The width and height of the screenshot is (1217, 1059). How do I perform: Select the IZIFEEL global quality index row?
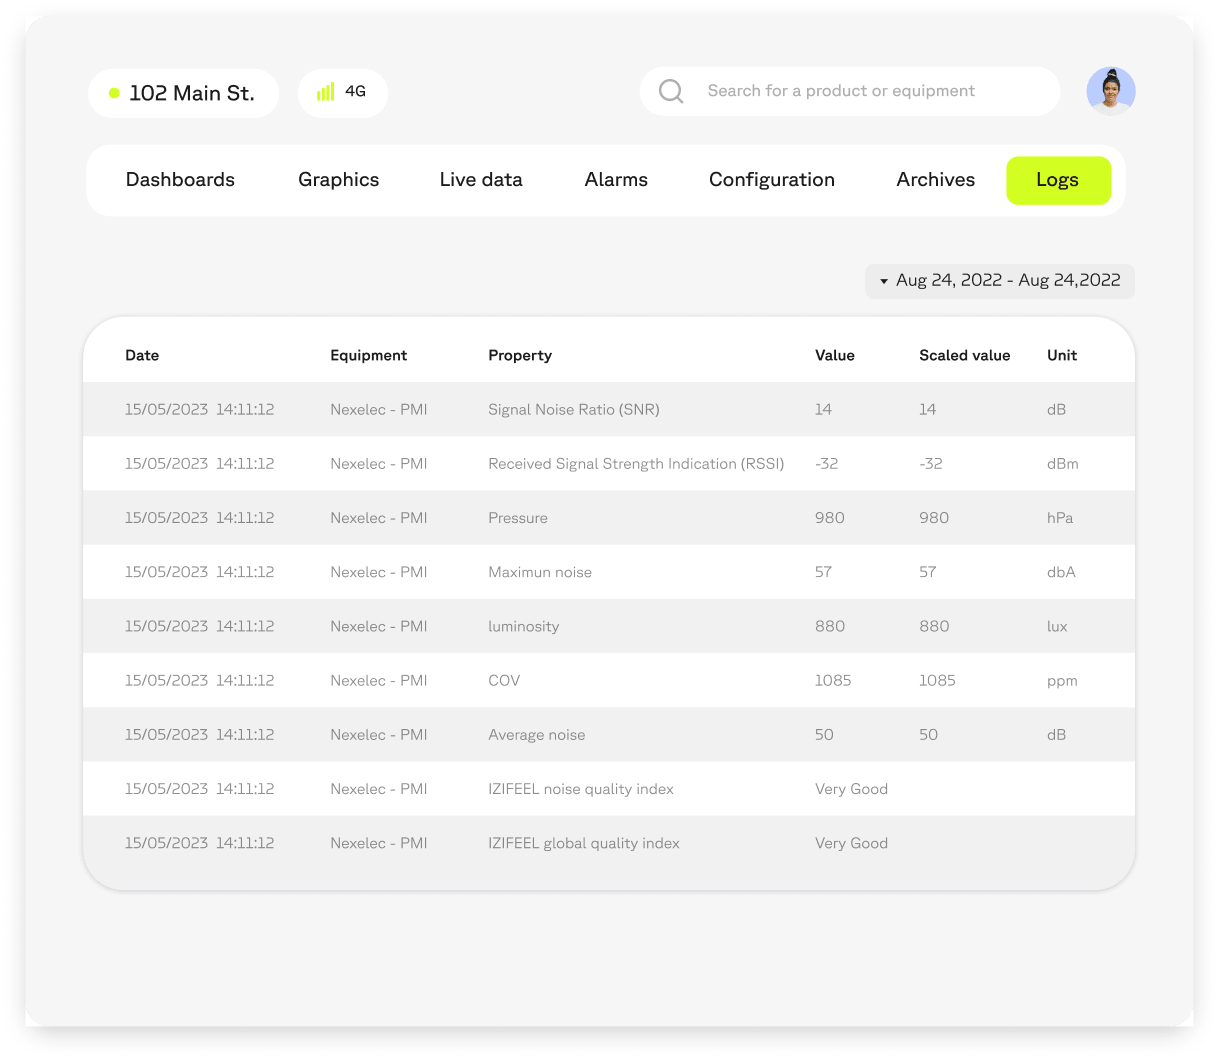[583, 843]
